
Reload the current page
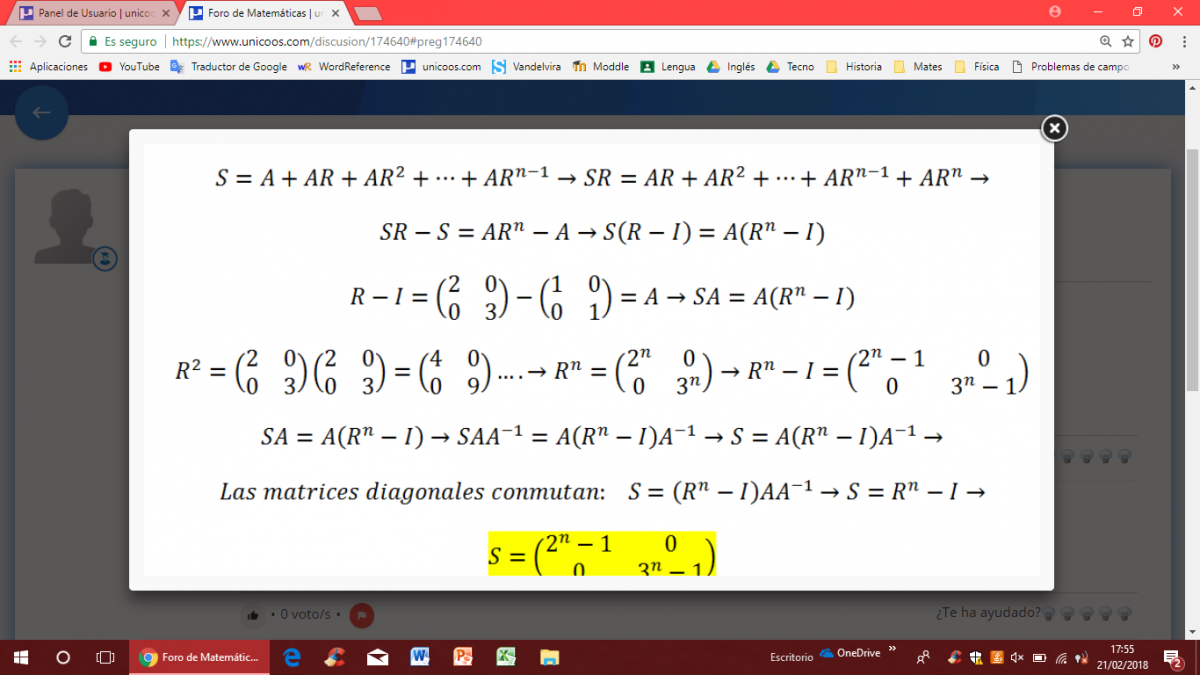65,41
